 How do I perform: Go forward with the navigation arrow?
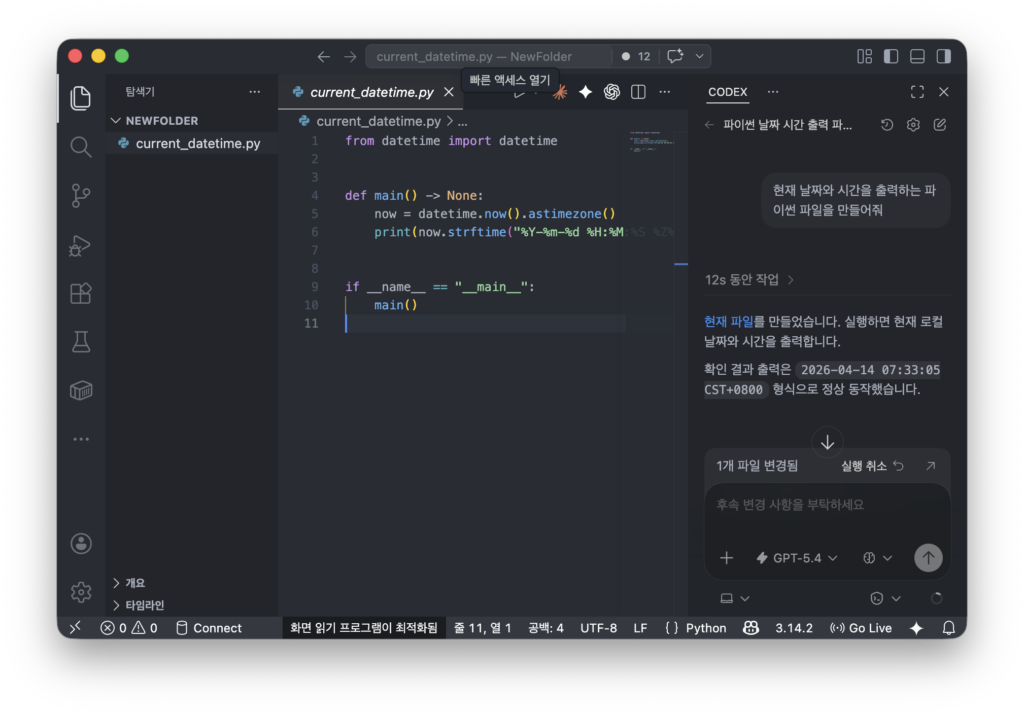click(350, 57)
